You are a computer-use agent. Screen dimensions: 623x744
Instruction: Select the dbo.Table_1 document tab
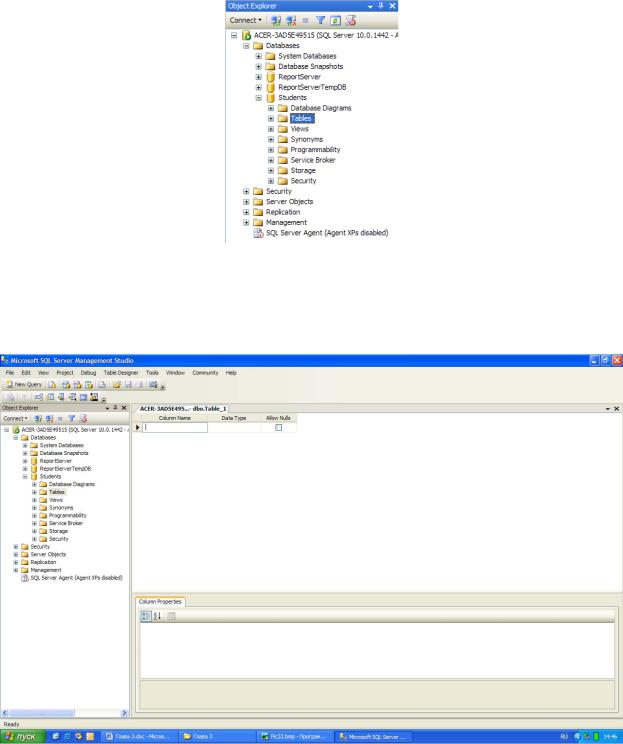(183, 409)
